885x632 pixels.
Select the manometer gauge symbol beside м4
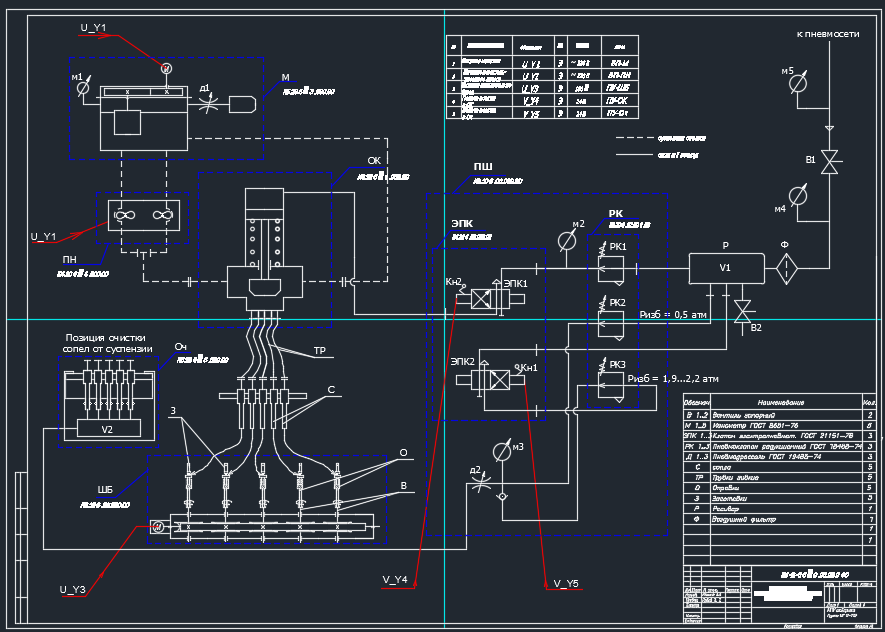pyautogui.click(x=798, y=195)
